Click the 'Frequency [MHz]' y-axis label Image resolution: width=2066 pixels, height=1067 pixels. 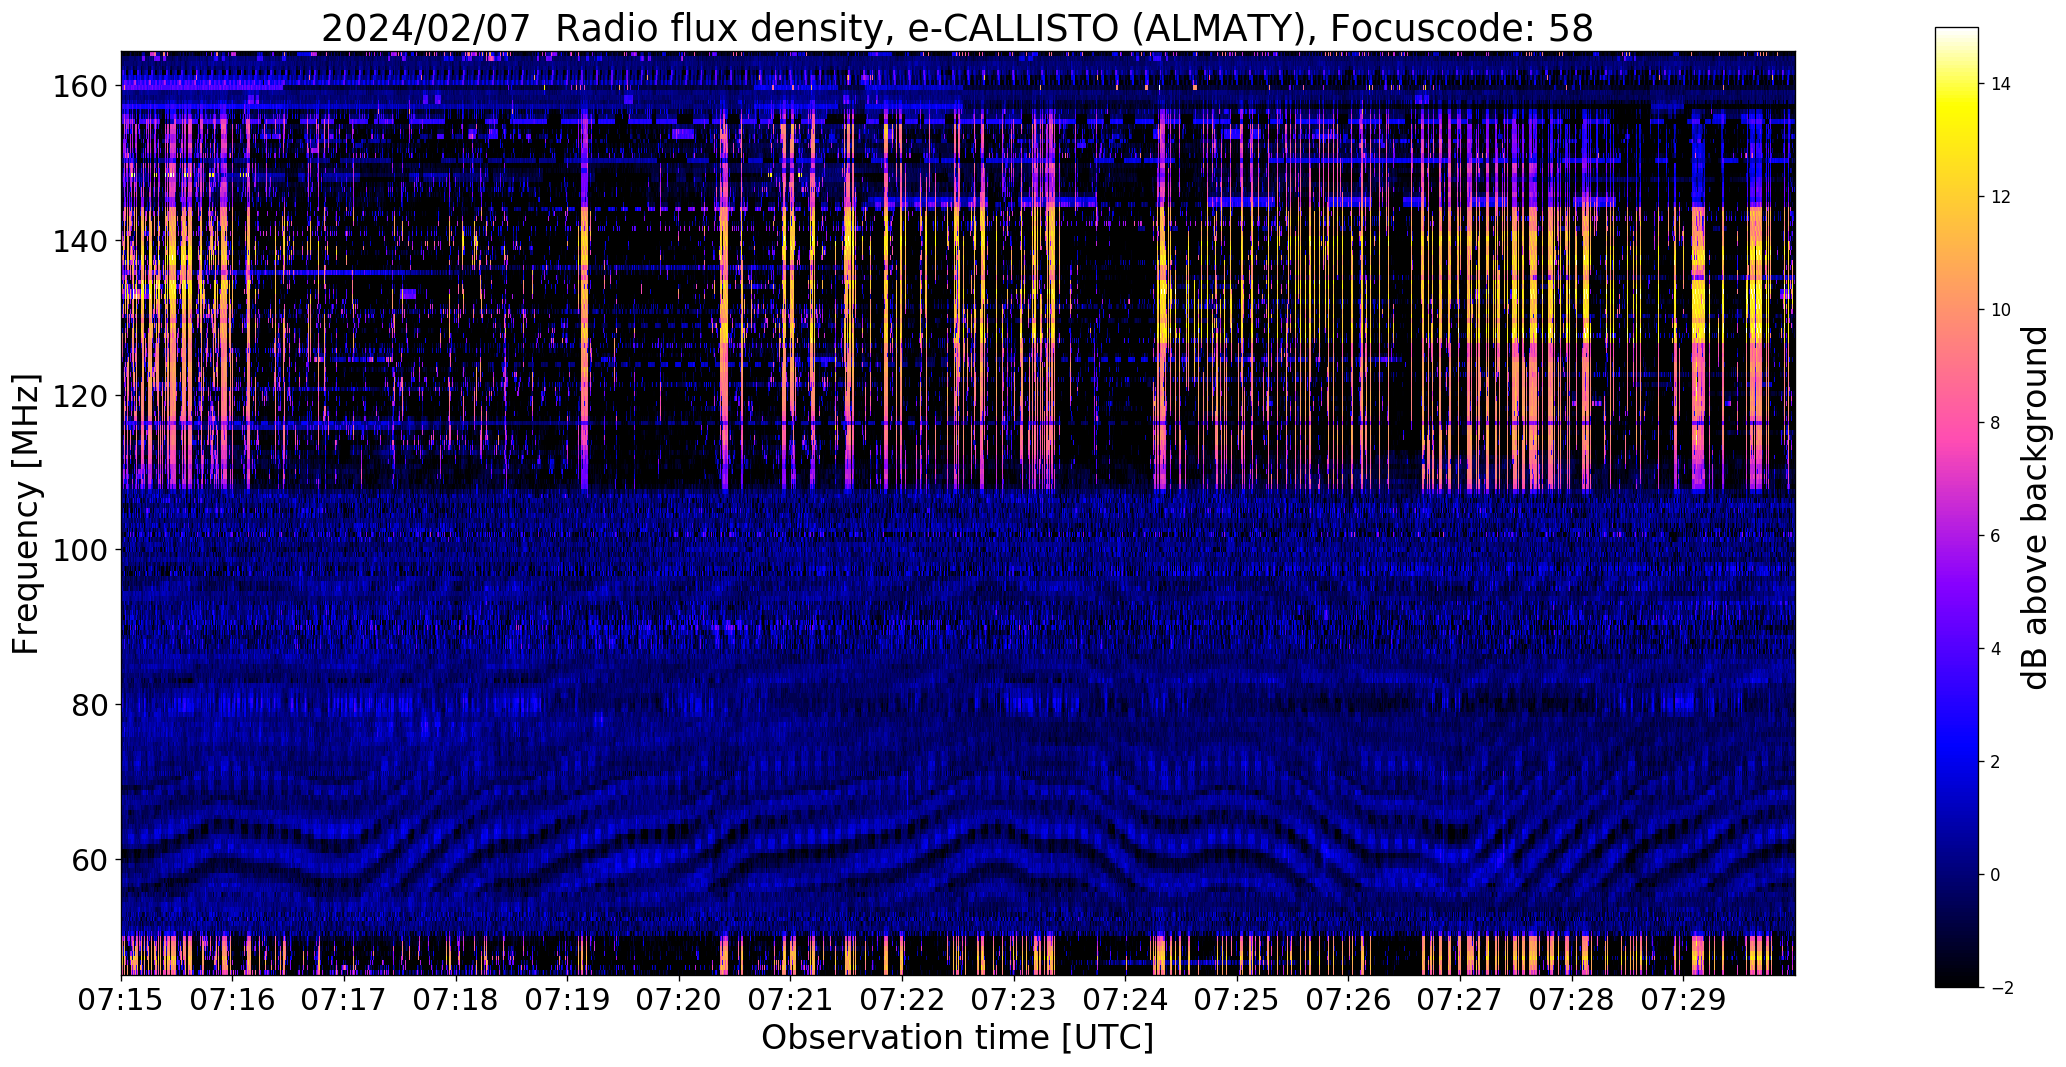[26, 514]
